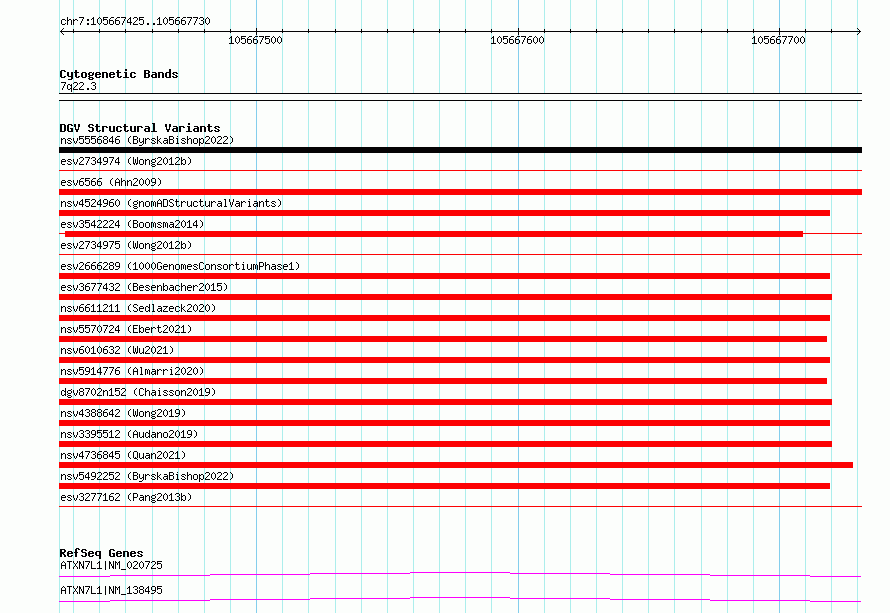890x613 pixels.
Task: Click the 105667700 ruler position
Action: 778,40
